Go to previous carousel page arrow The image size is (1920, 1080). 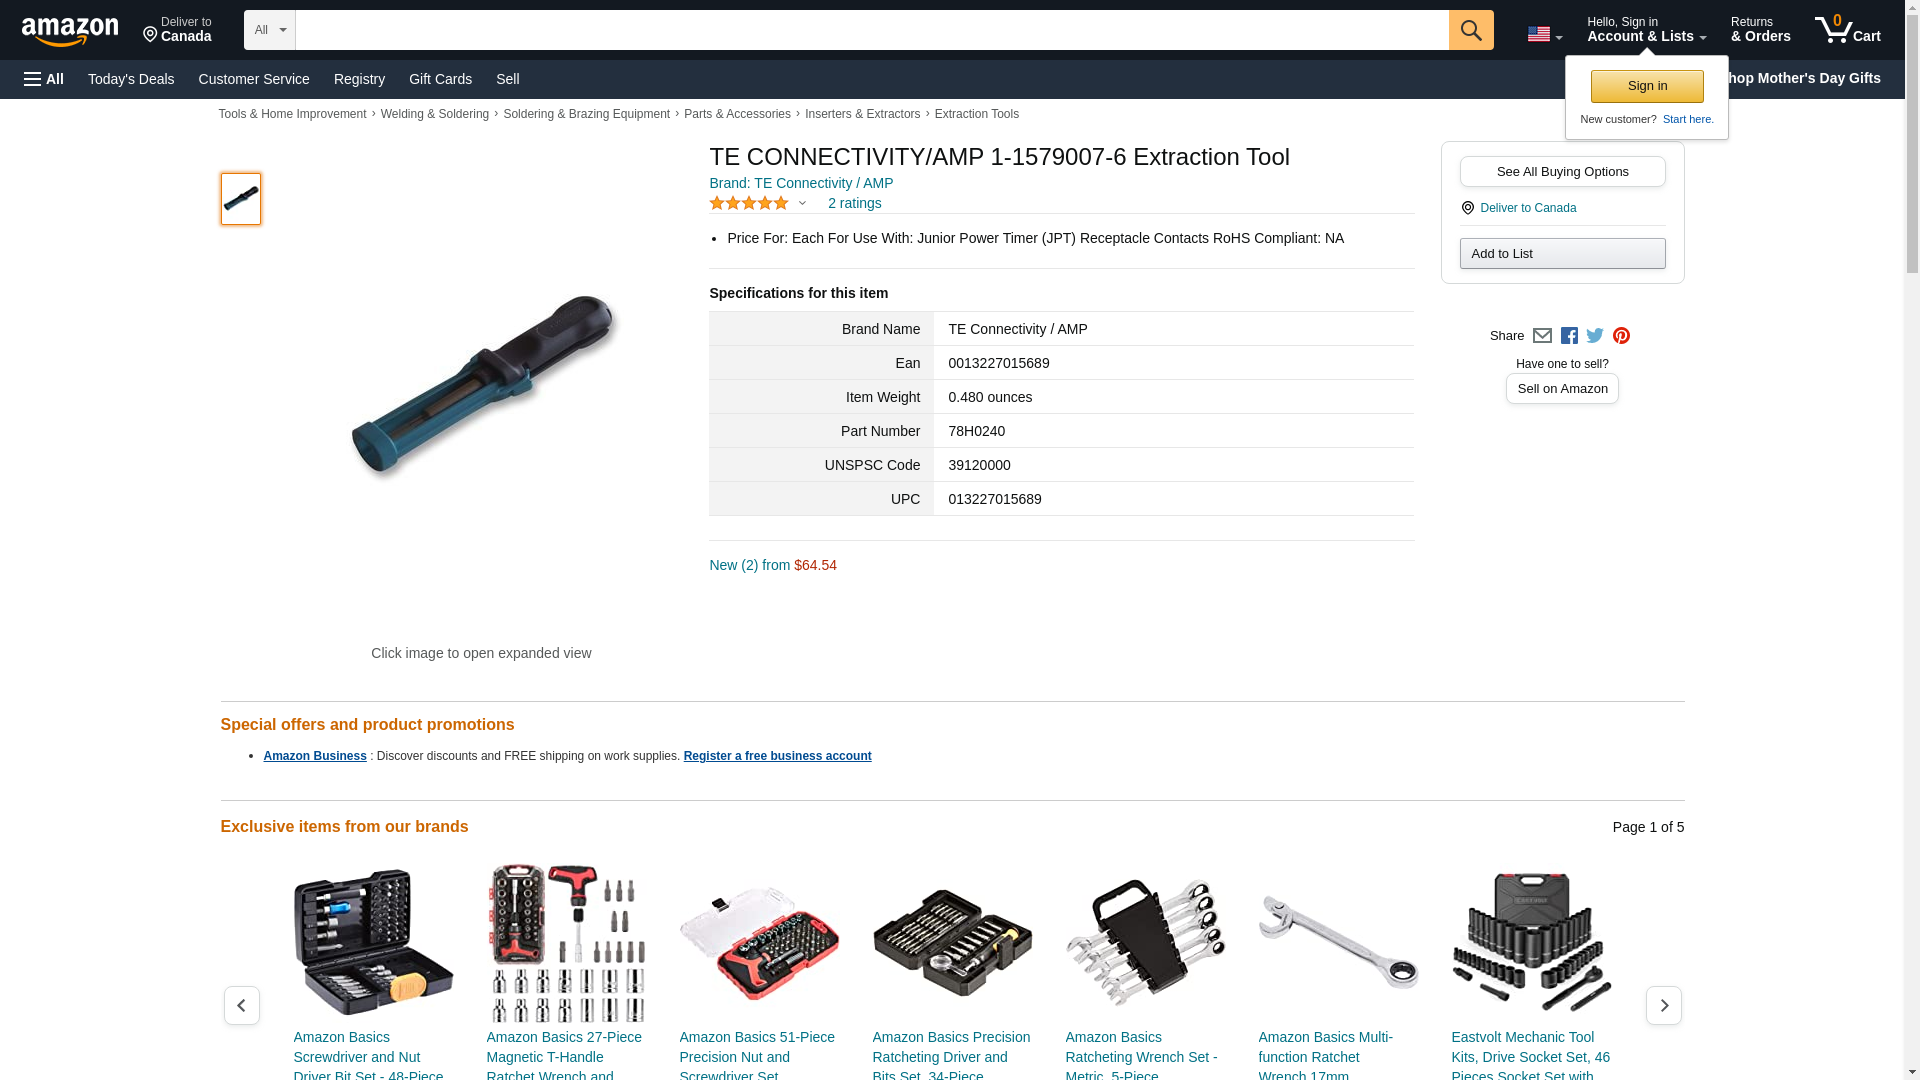click(x=241, y=1005)
